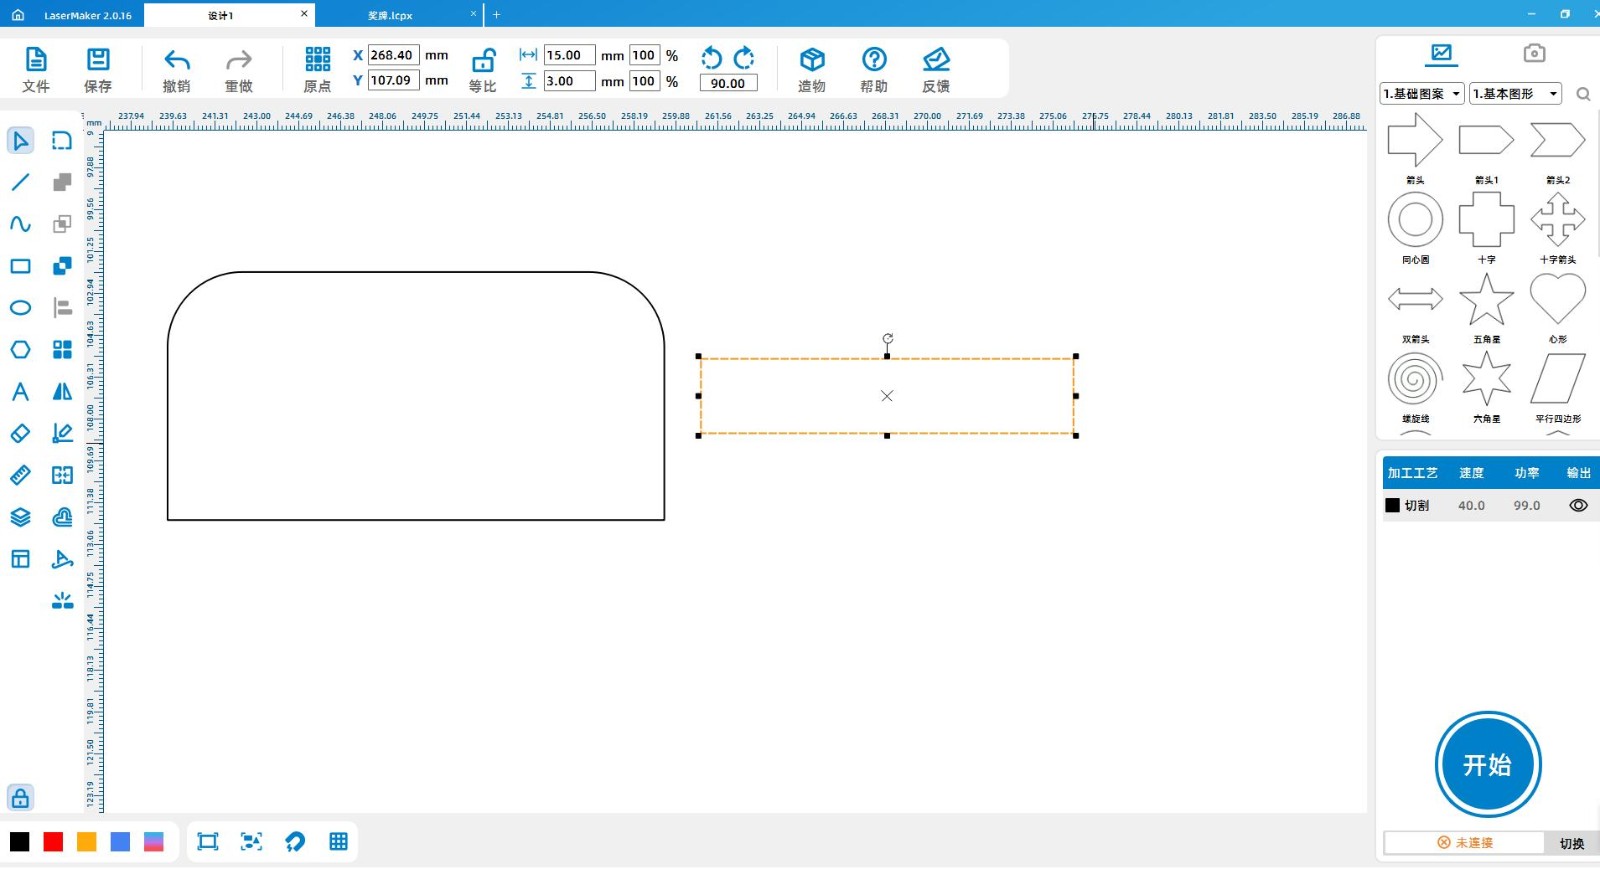Open the File (文件) menu
The width and height of the screenshot is (1600, 869).
tap(36, 70)
